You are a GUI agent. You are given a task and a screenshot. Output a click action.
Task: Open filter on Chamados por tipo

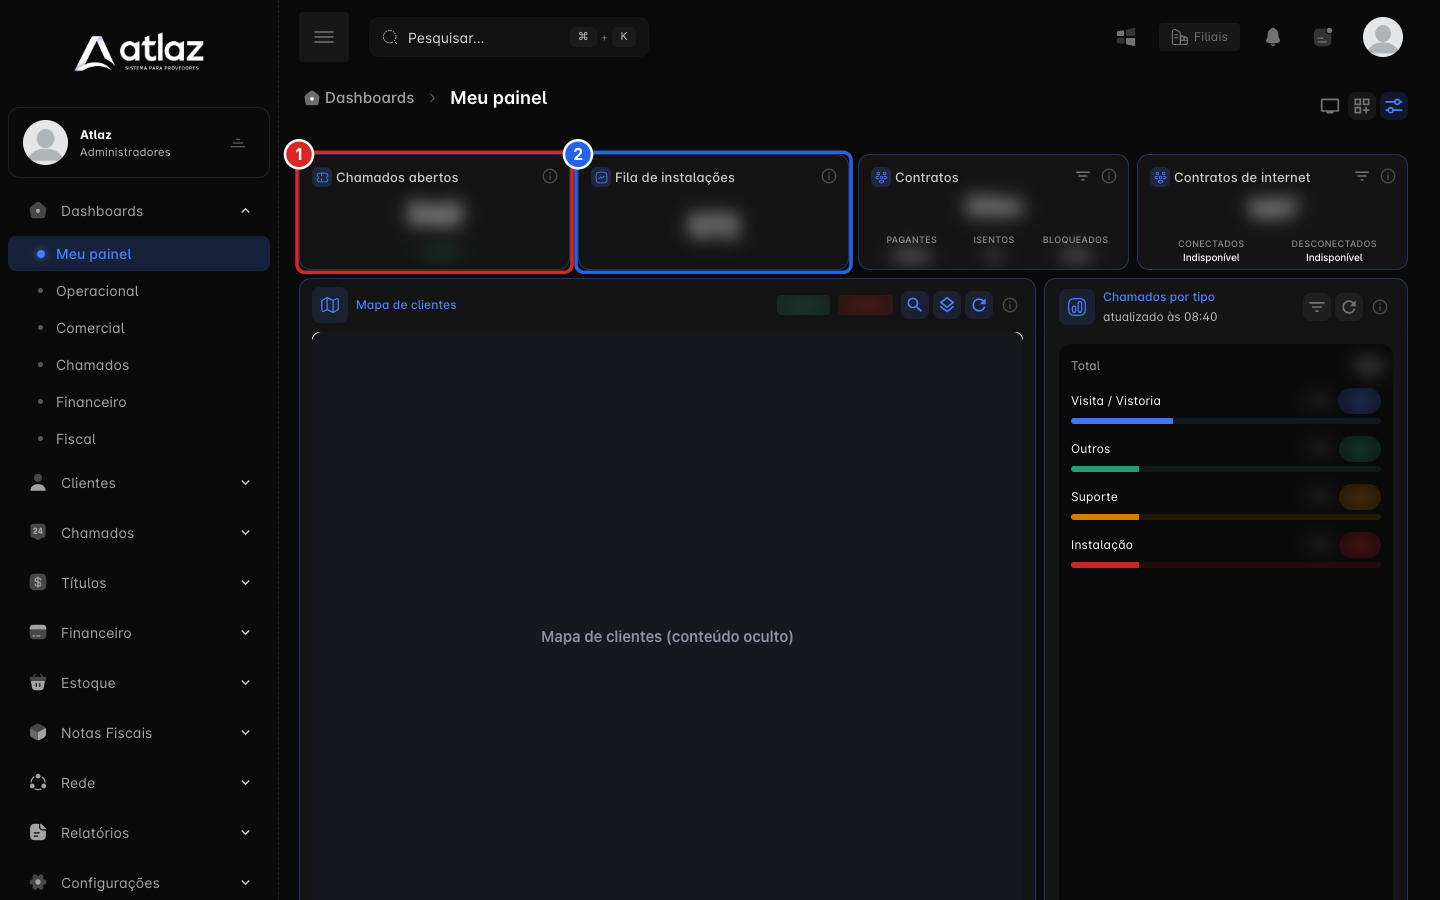coord(1317,307)
